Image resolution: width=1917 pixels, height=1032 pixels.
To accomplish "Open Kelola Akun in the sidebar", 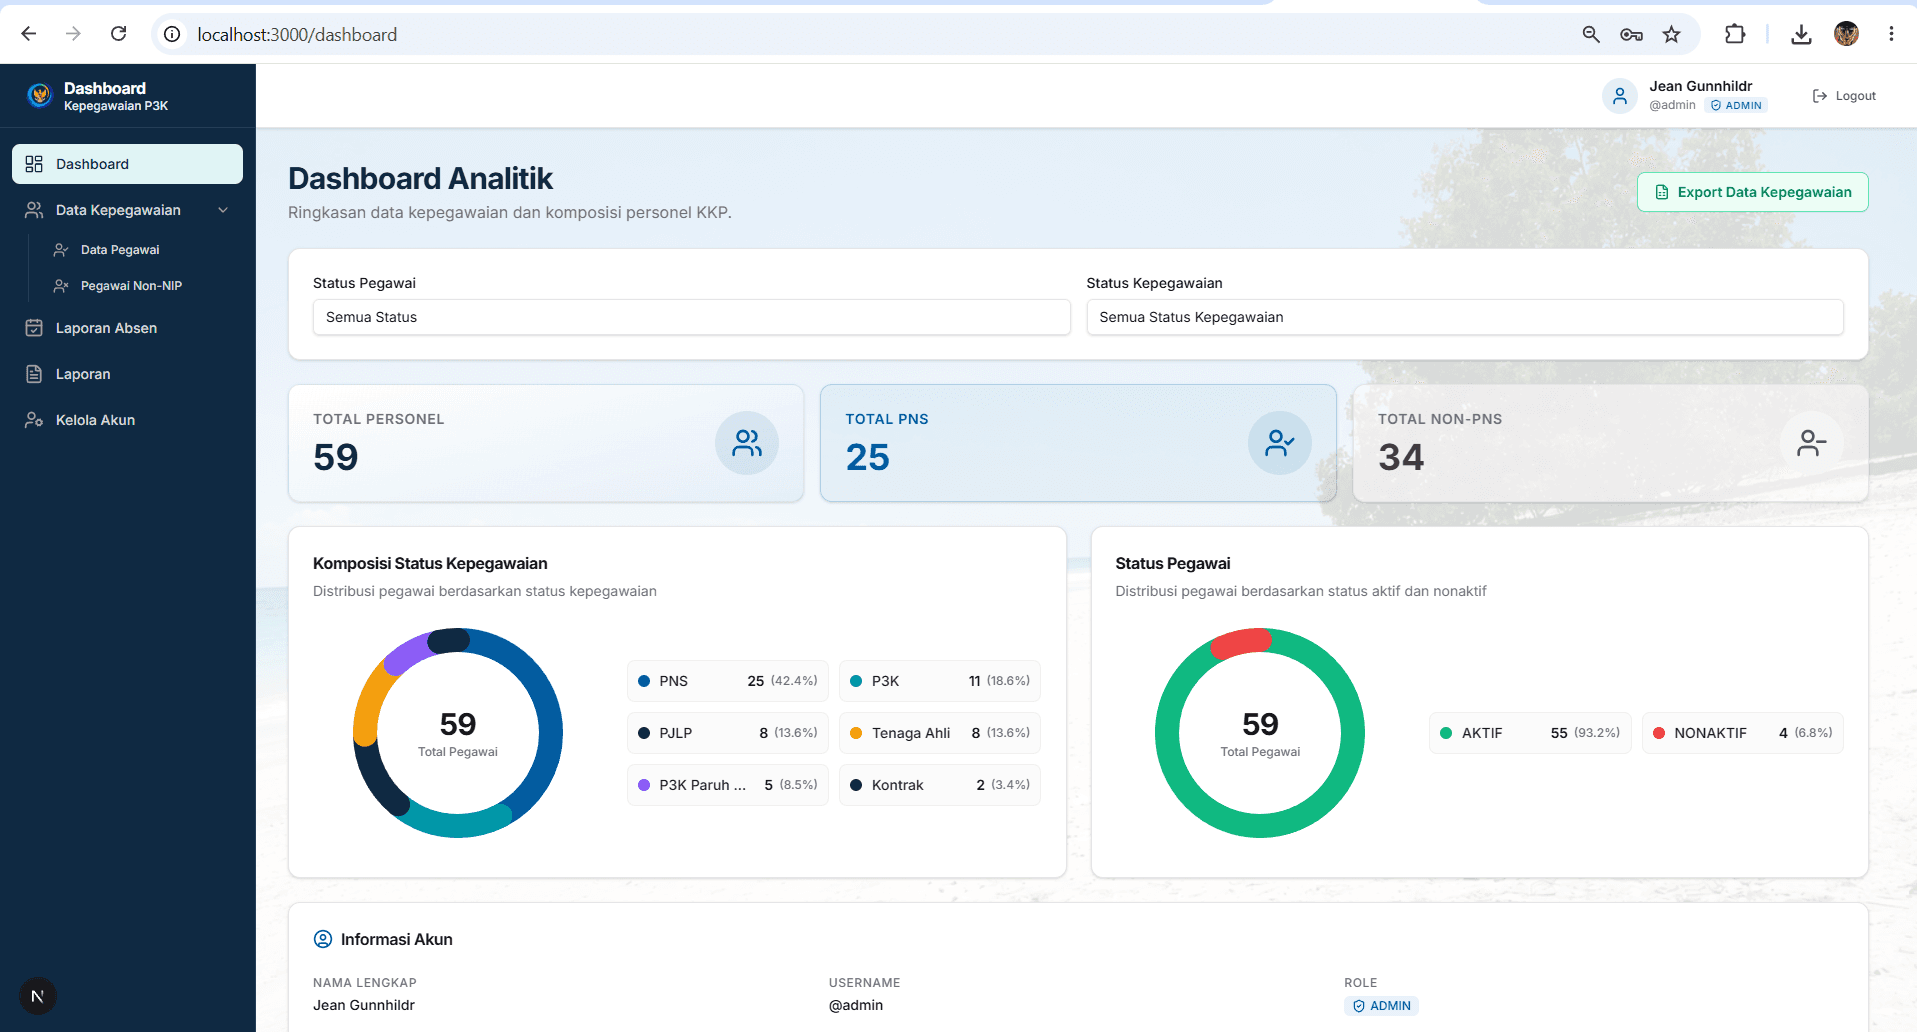I will click(x=127, y=420).
